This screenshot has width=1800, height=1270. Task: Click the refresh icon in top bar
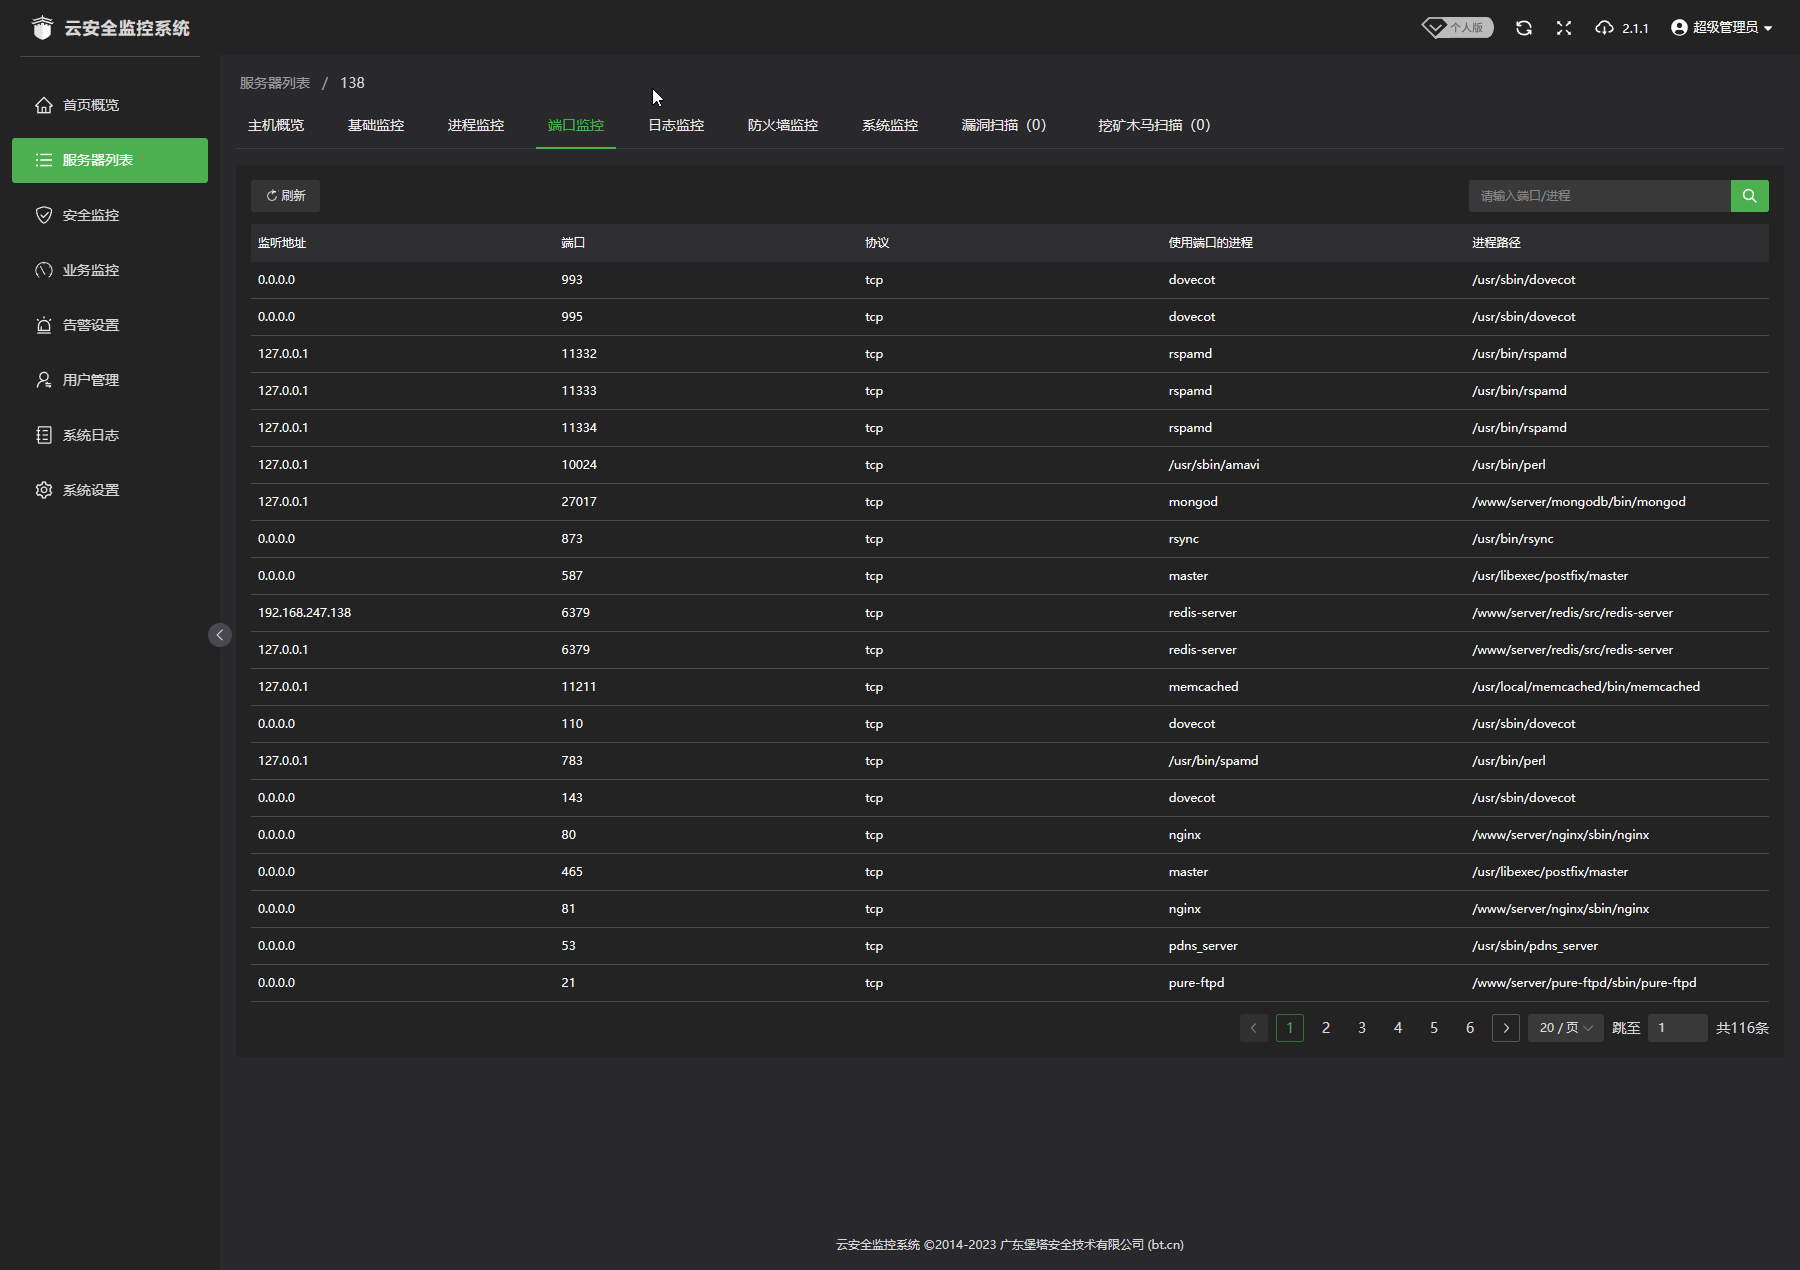pyautogui.click(x=1523, y=28)
